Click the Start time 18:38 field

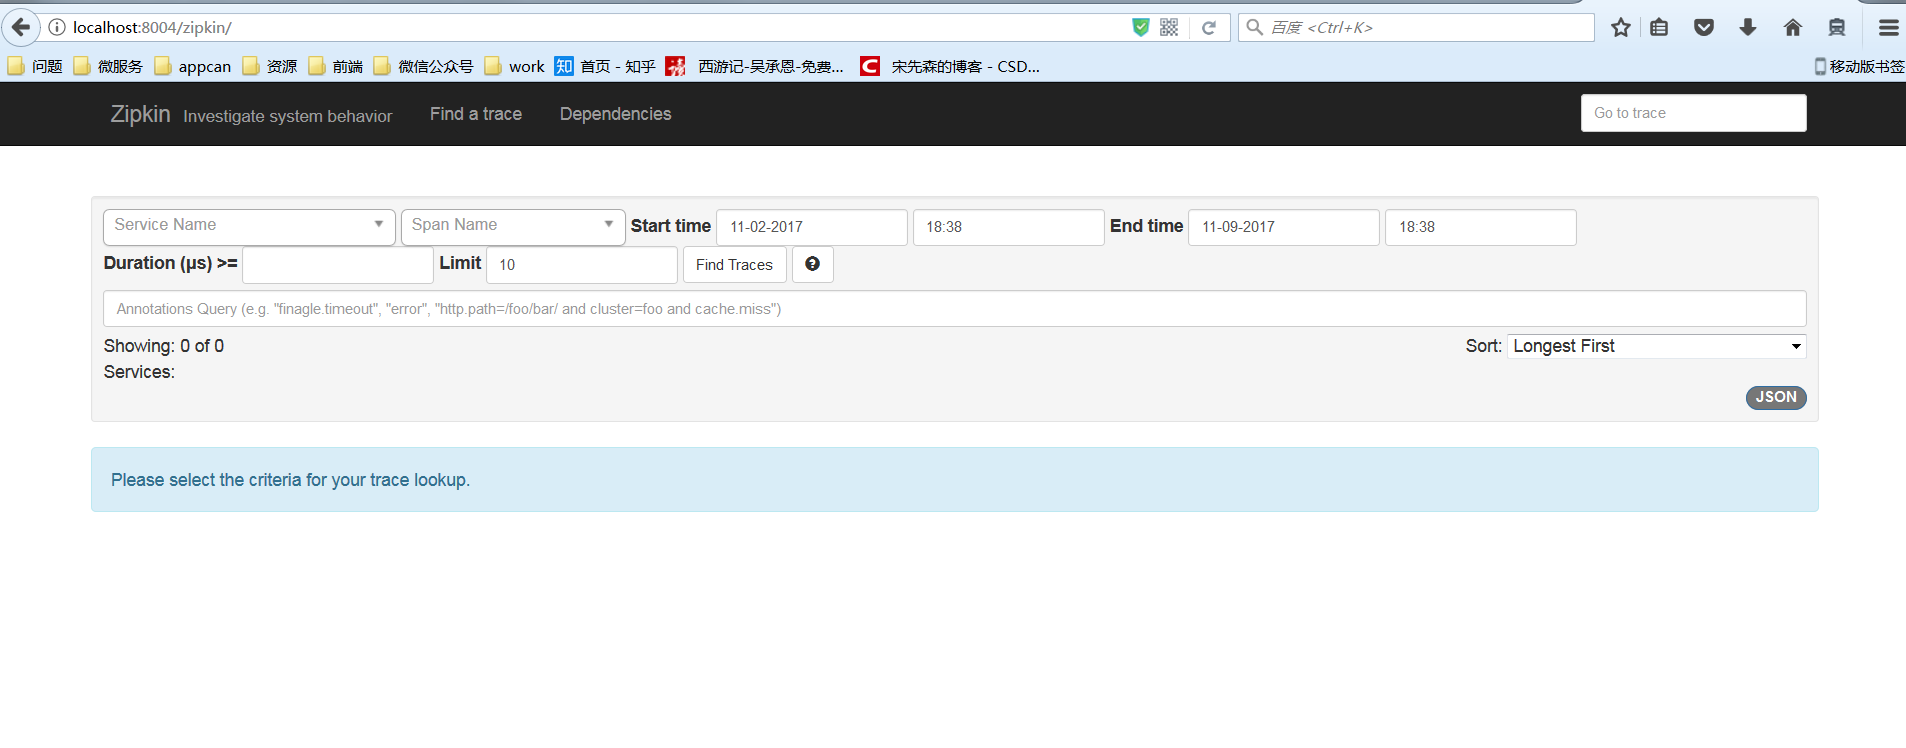click(1009, 227)
